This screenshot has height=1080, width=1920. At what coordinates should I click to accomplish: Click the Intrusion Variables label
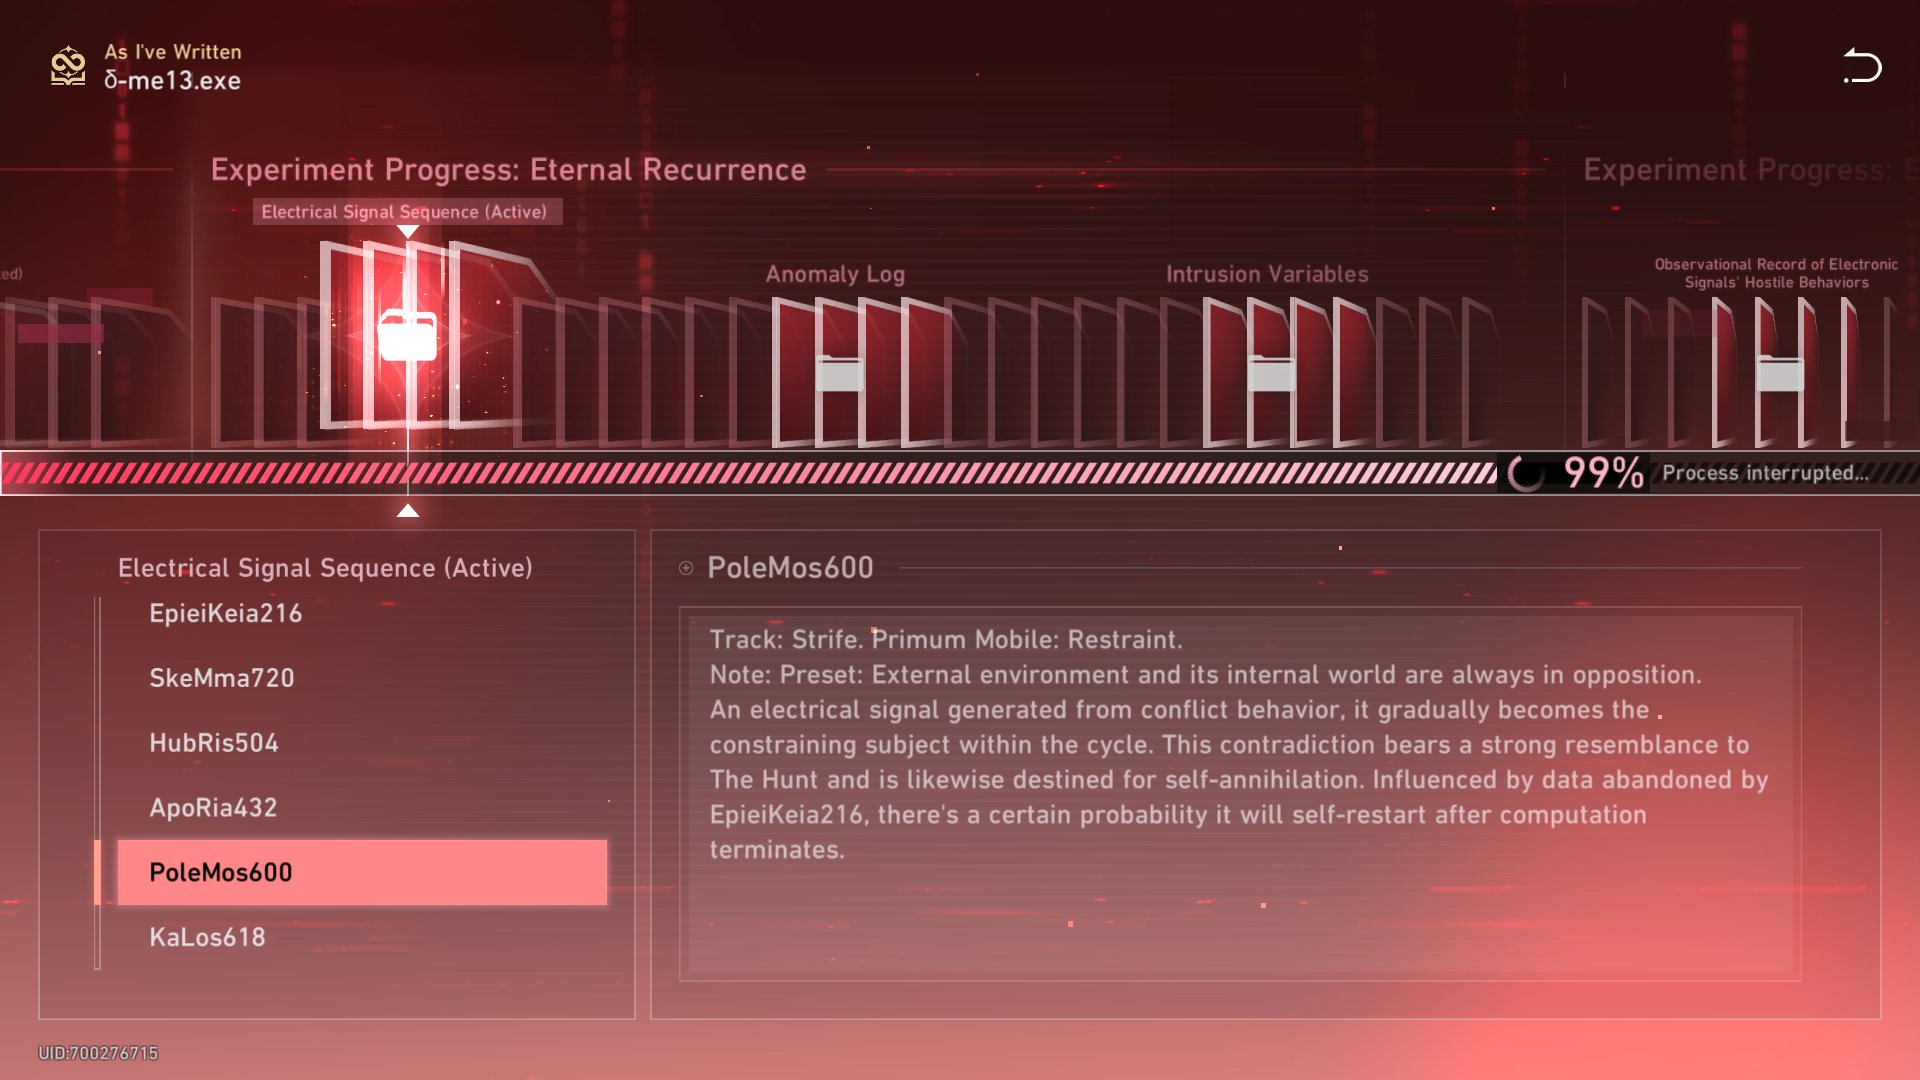pos(1267,274)
